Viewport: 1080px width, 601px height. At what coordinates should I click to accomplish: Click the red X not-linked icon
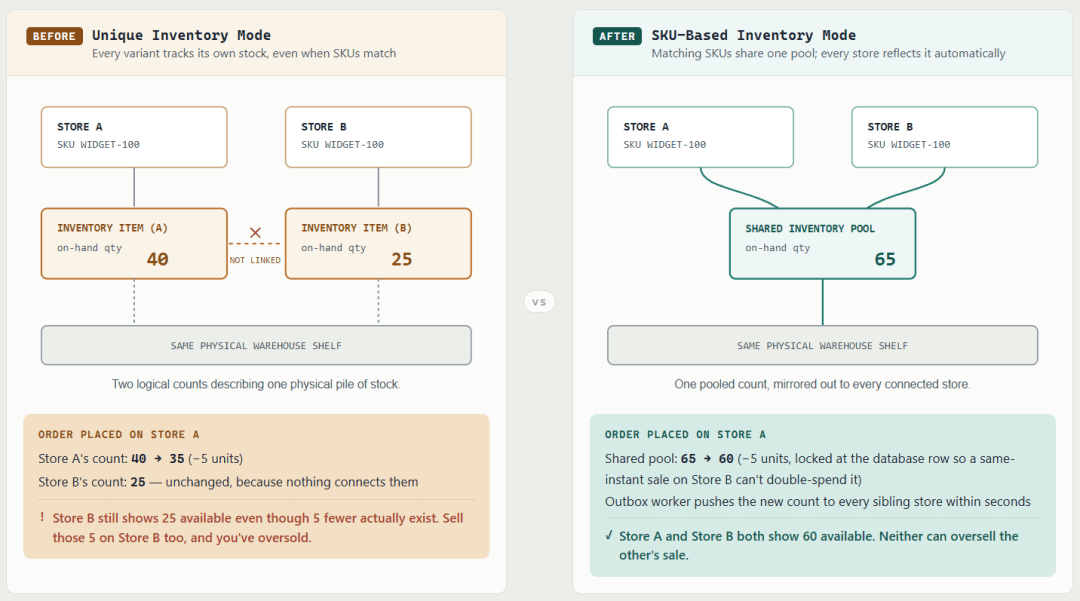point(255,233)
